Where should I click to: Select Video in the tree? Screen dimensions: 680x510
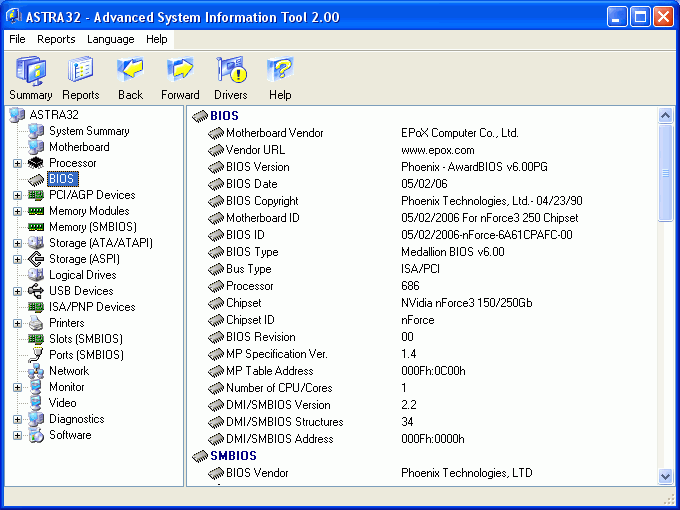(62, 403)
